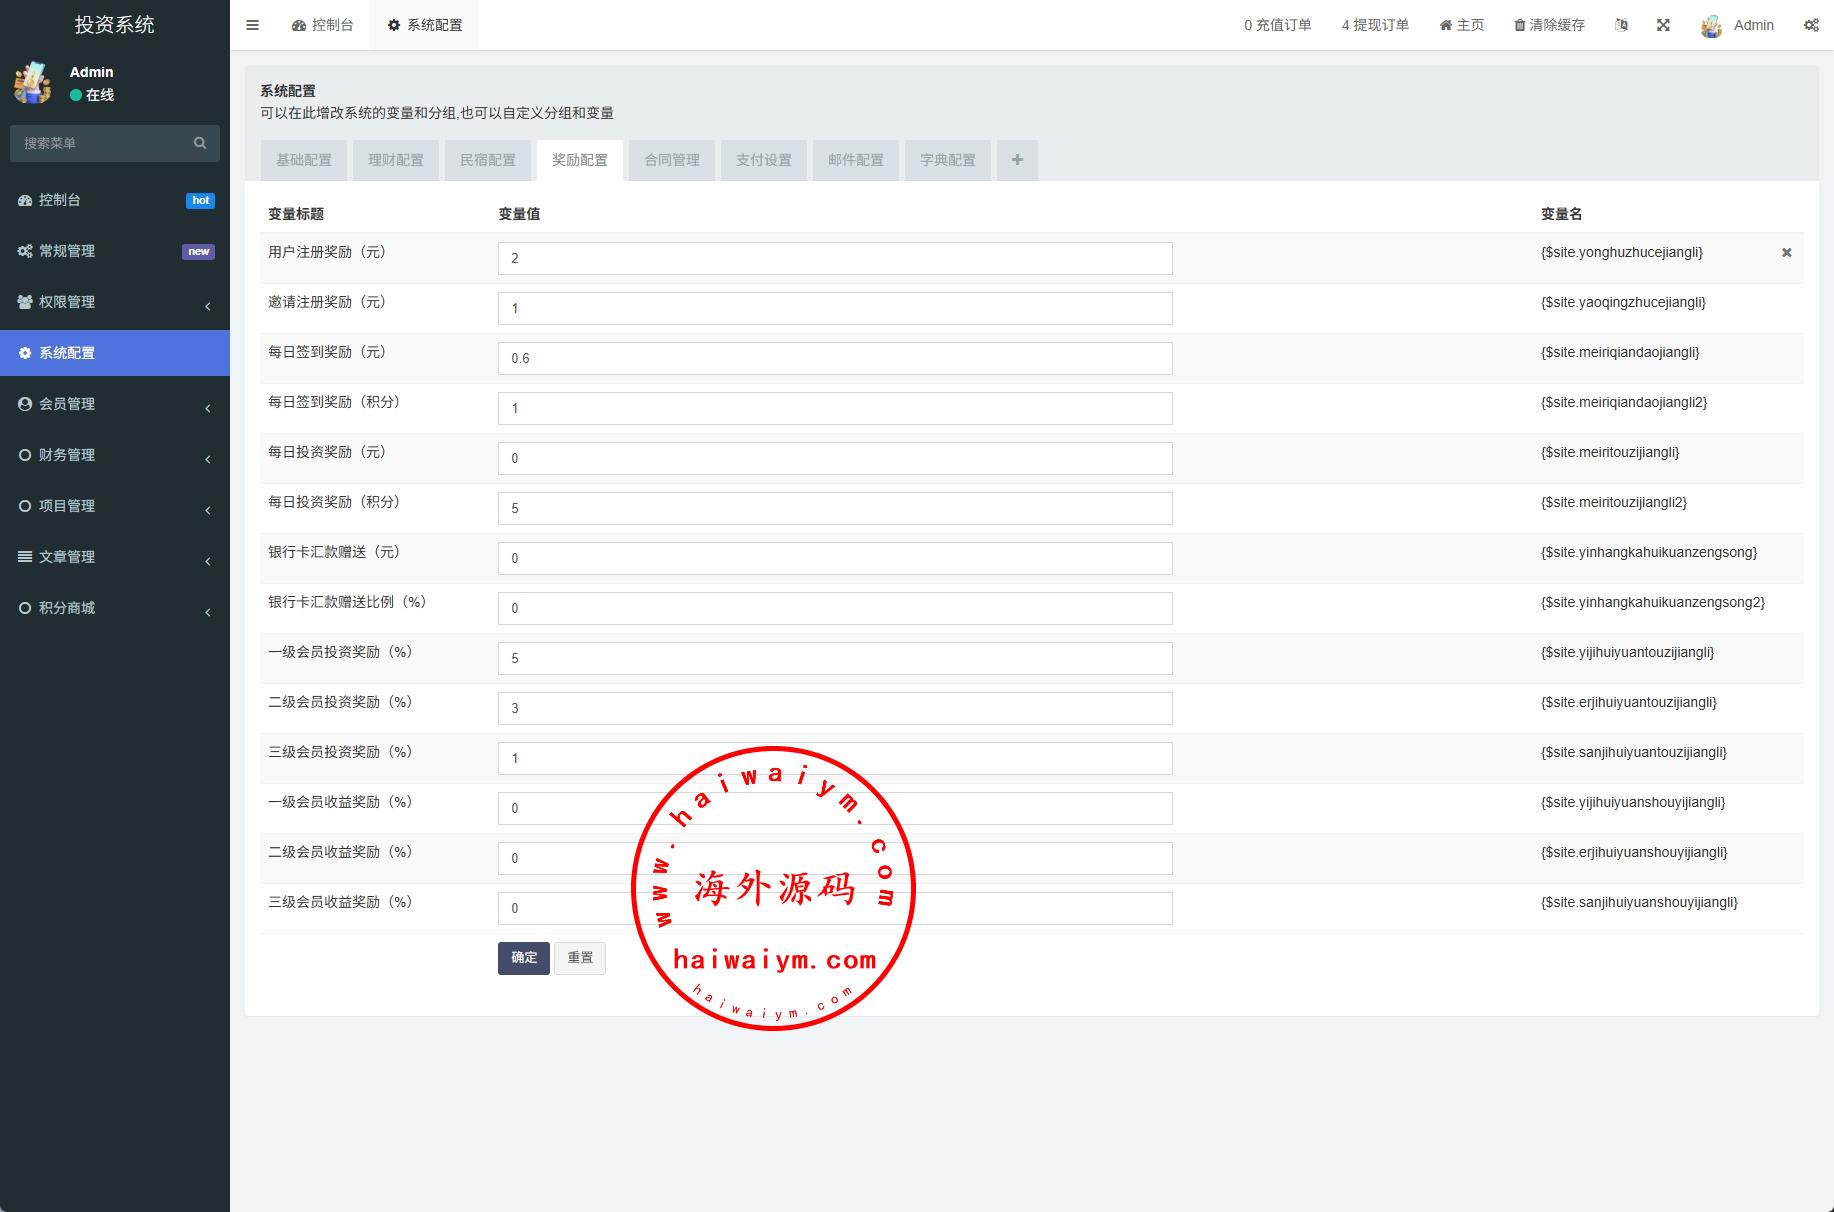Screen dimensions: 1834x1212
Task: Switch to the 基础配置 tab
Action: 304,160
